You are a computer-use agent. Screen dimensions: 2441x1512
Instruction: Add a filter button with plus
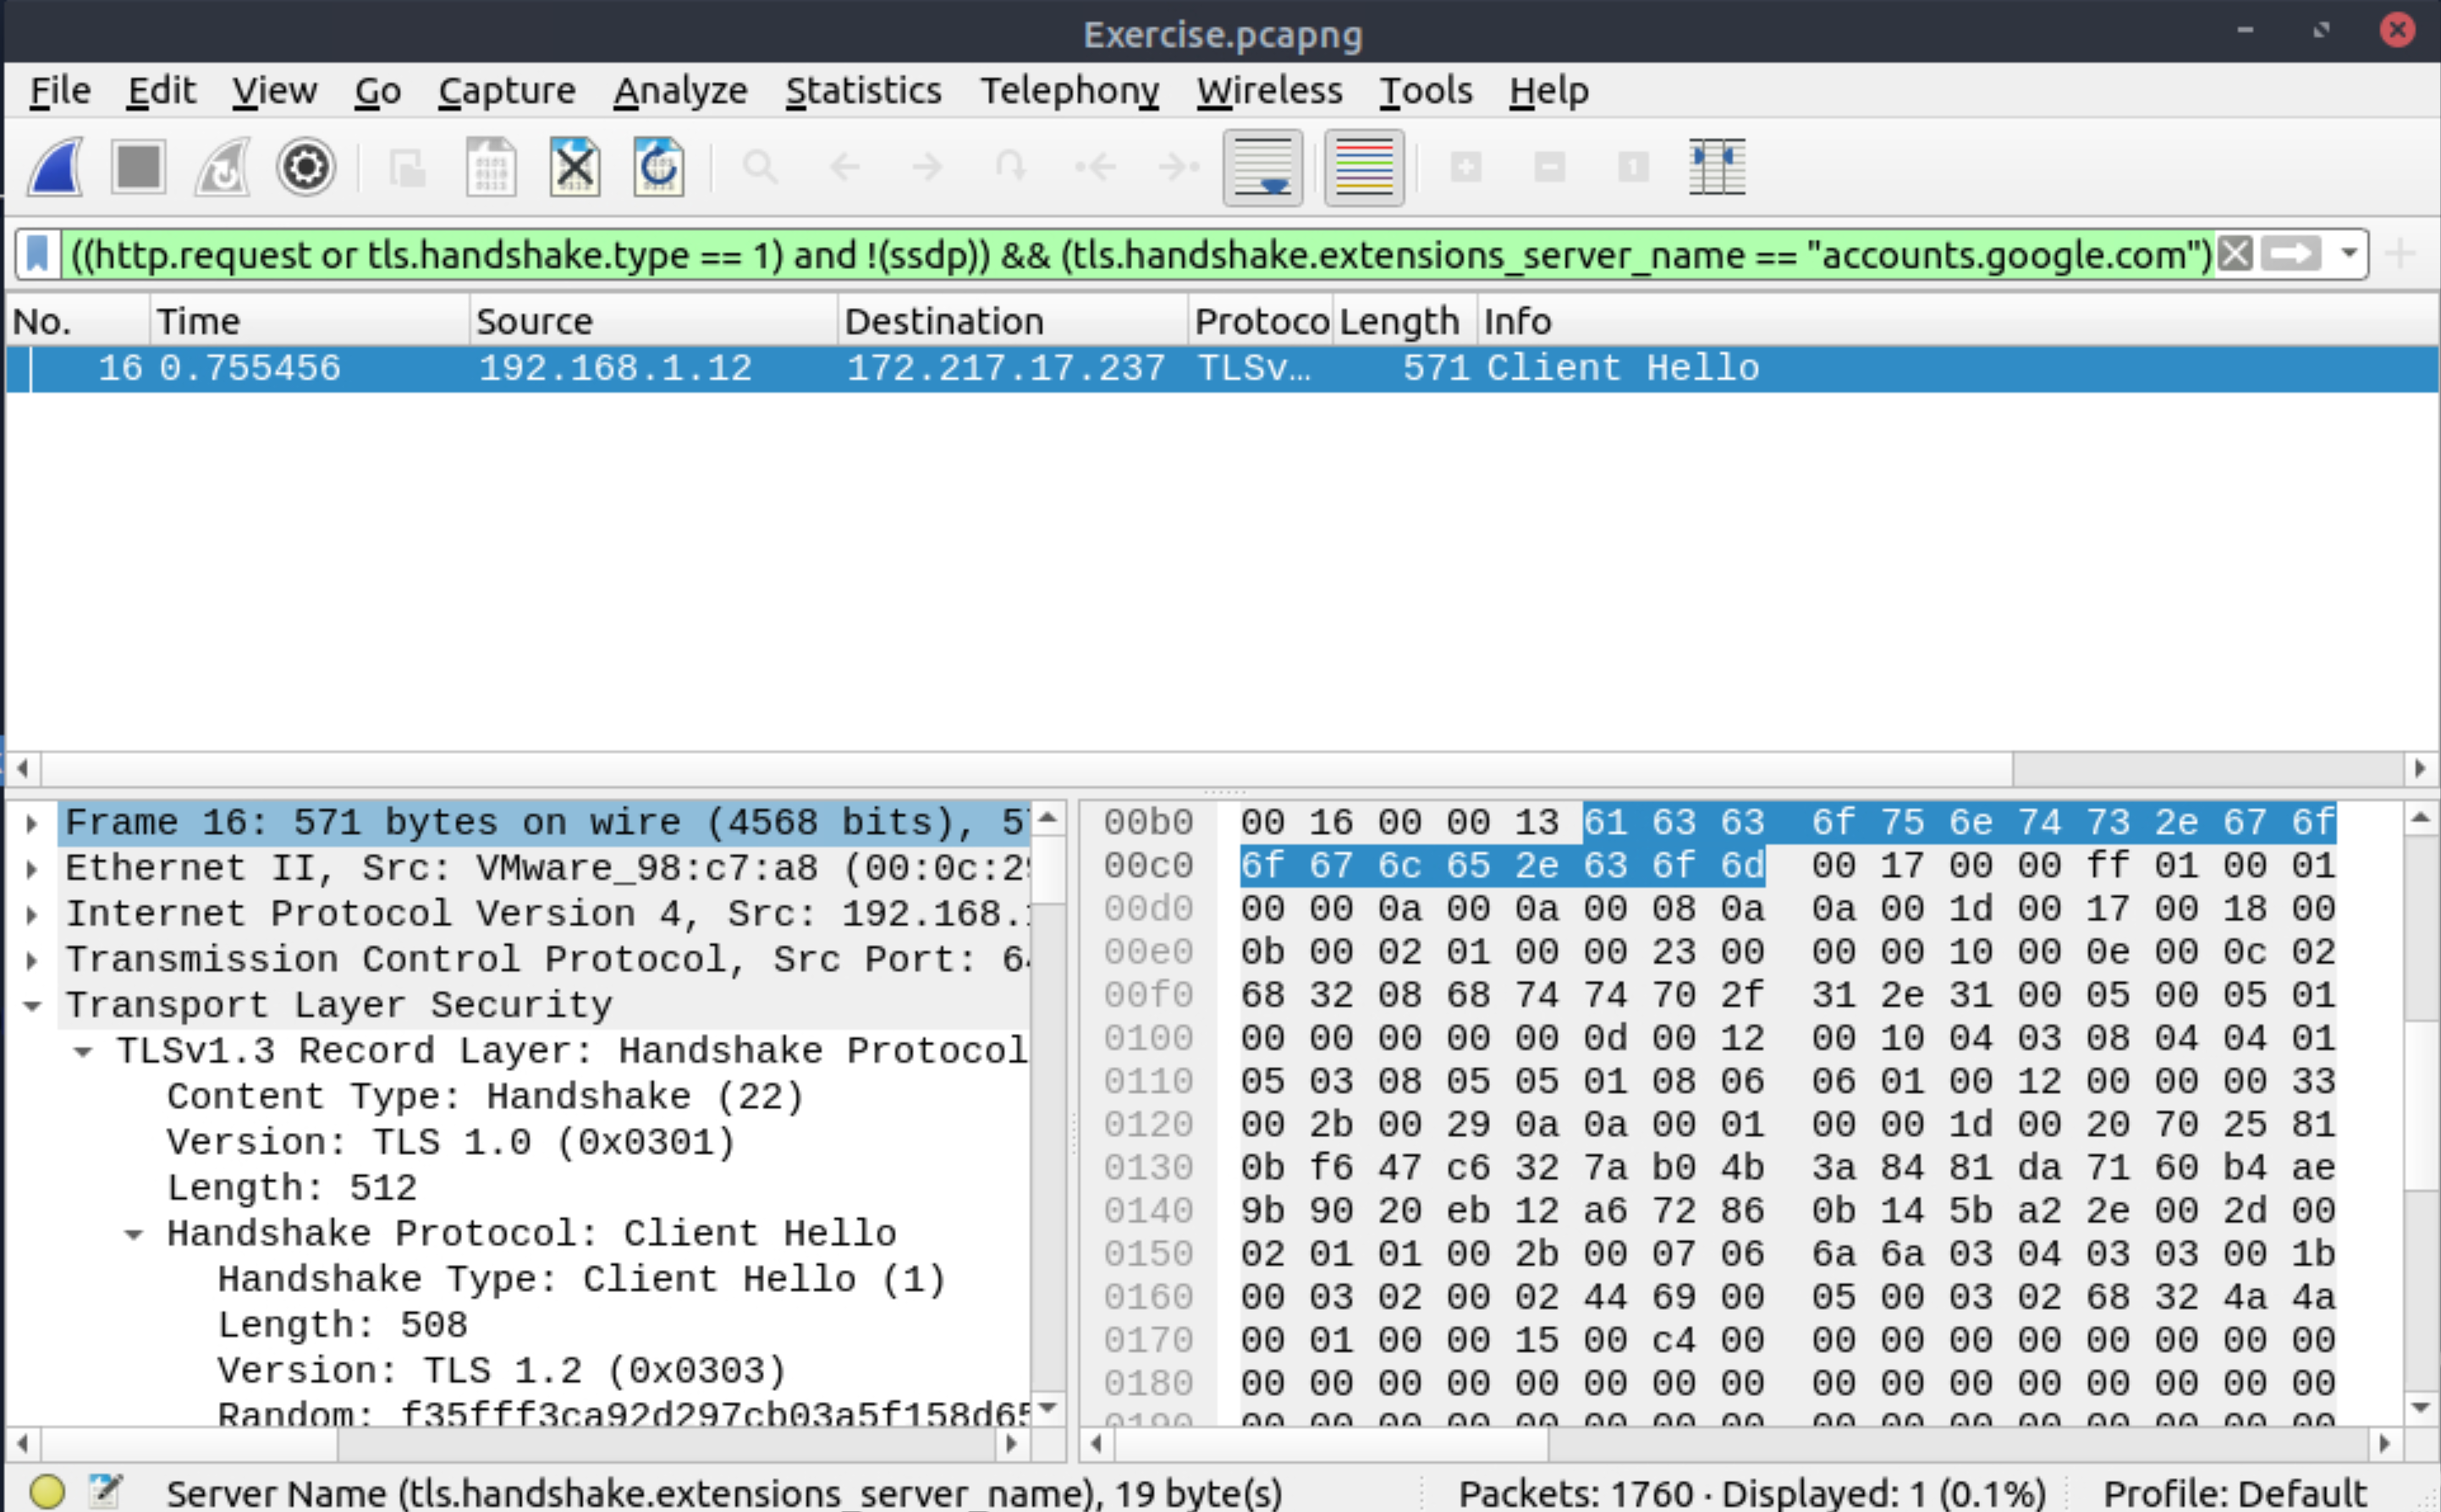[x=2401, y=254]
